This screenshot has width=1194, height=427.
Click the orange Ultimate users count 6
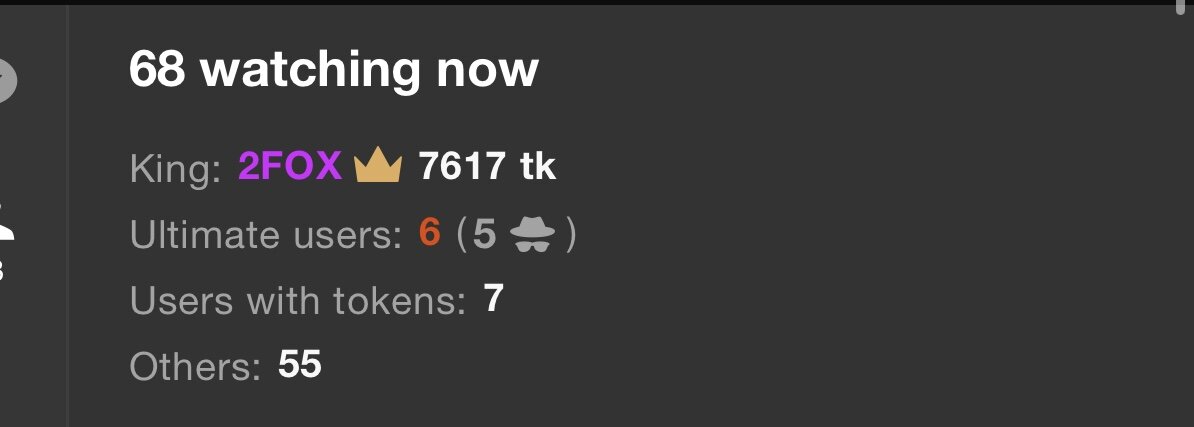tap(429, 234)
